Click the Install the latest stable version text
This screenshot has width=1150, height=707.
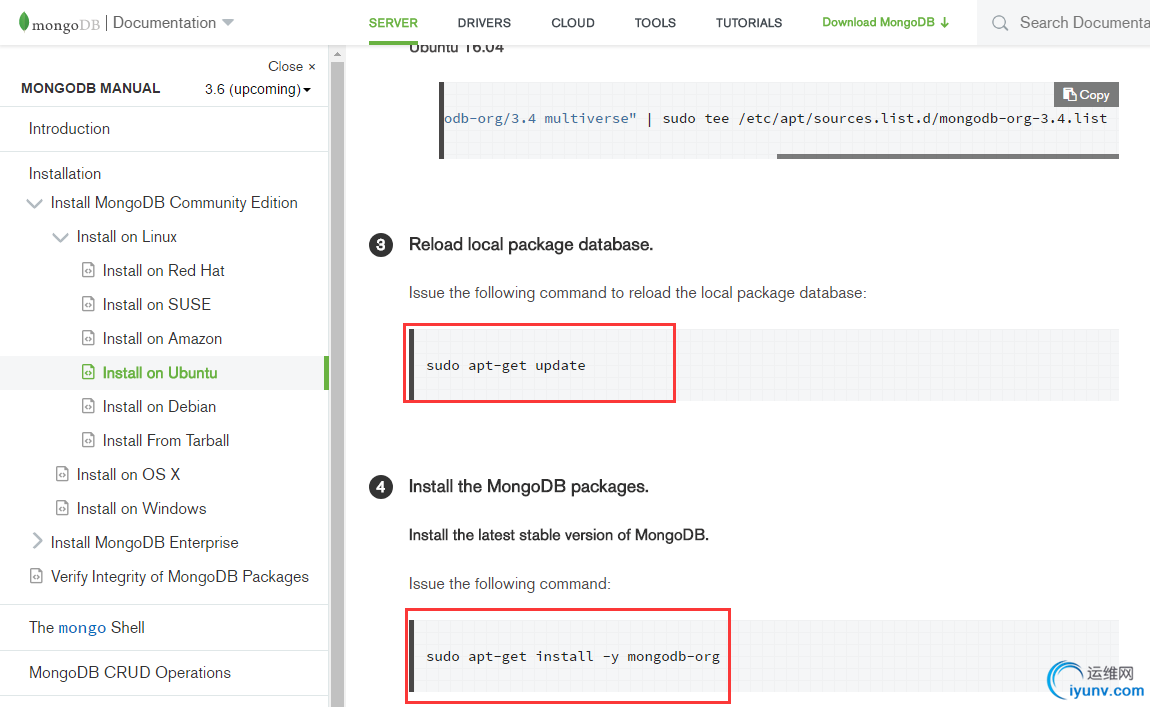pos(559,535)
